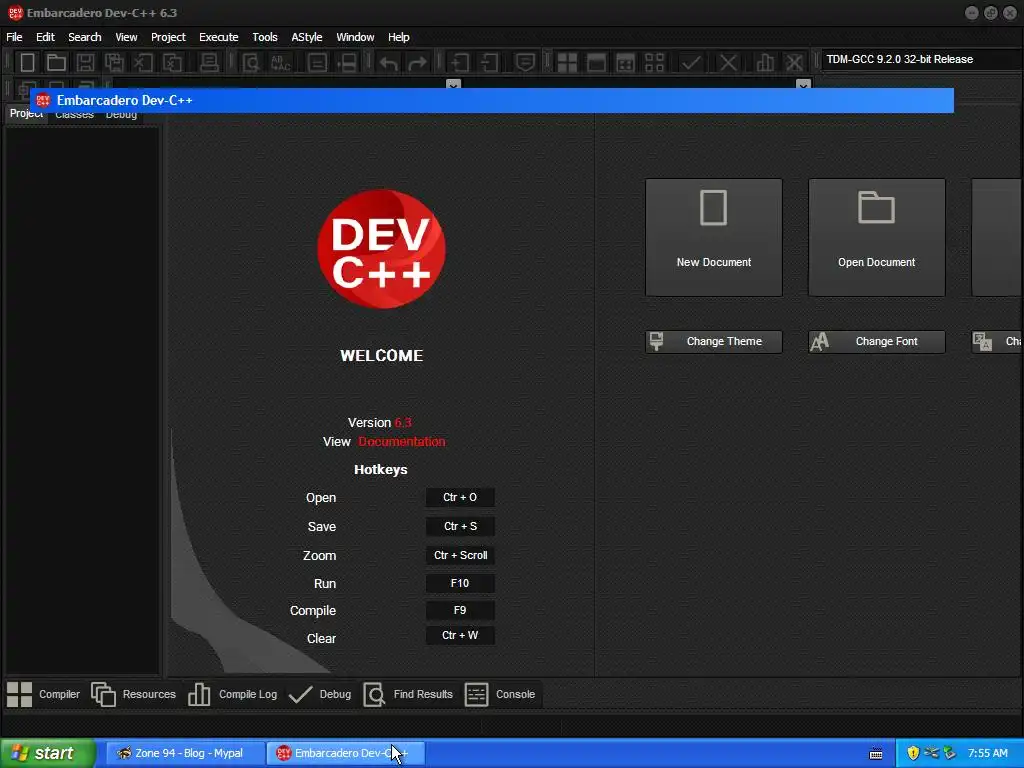Open the bottom Debug tab with checkmark
The width and height of the screenshot is (1024, 768).
click(320, 694)
